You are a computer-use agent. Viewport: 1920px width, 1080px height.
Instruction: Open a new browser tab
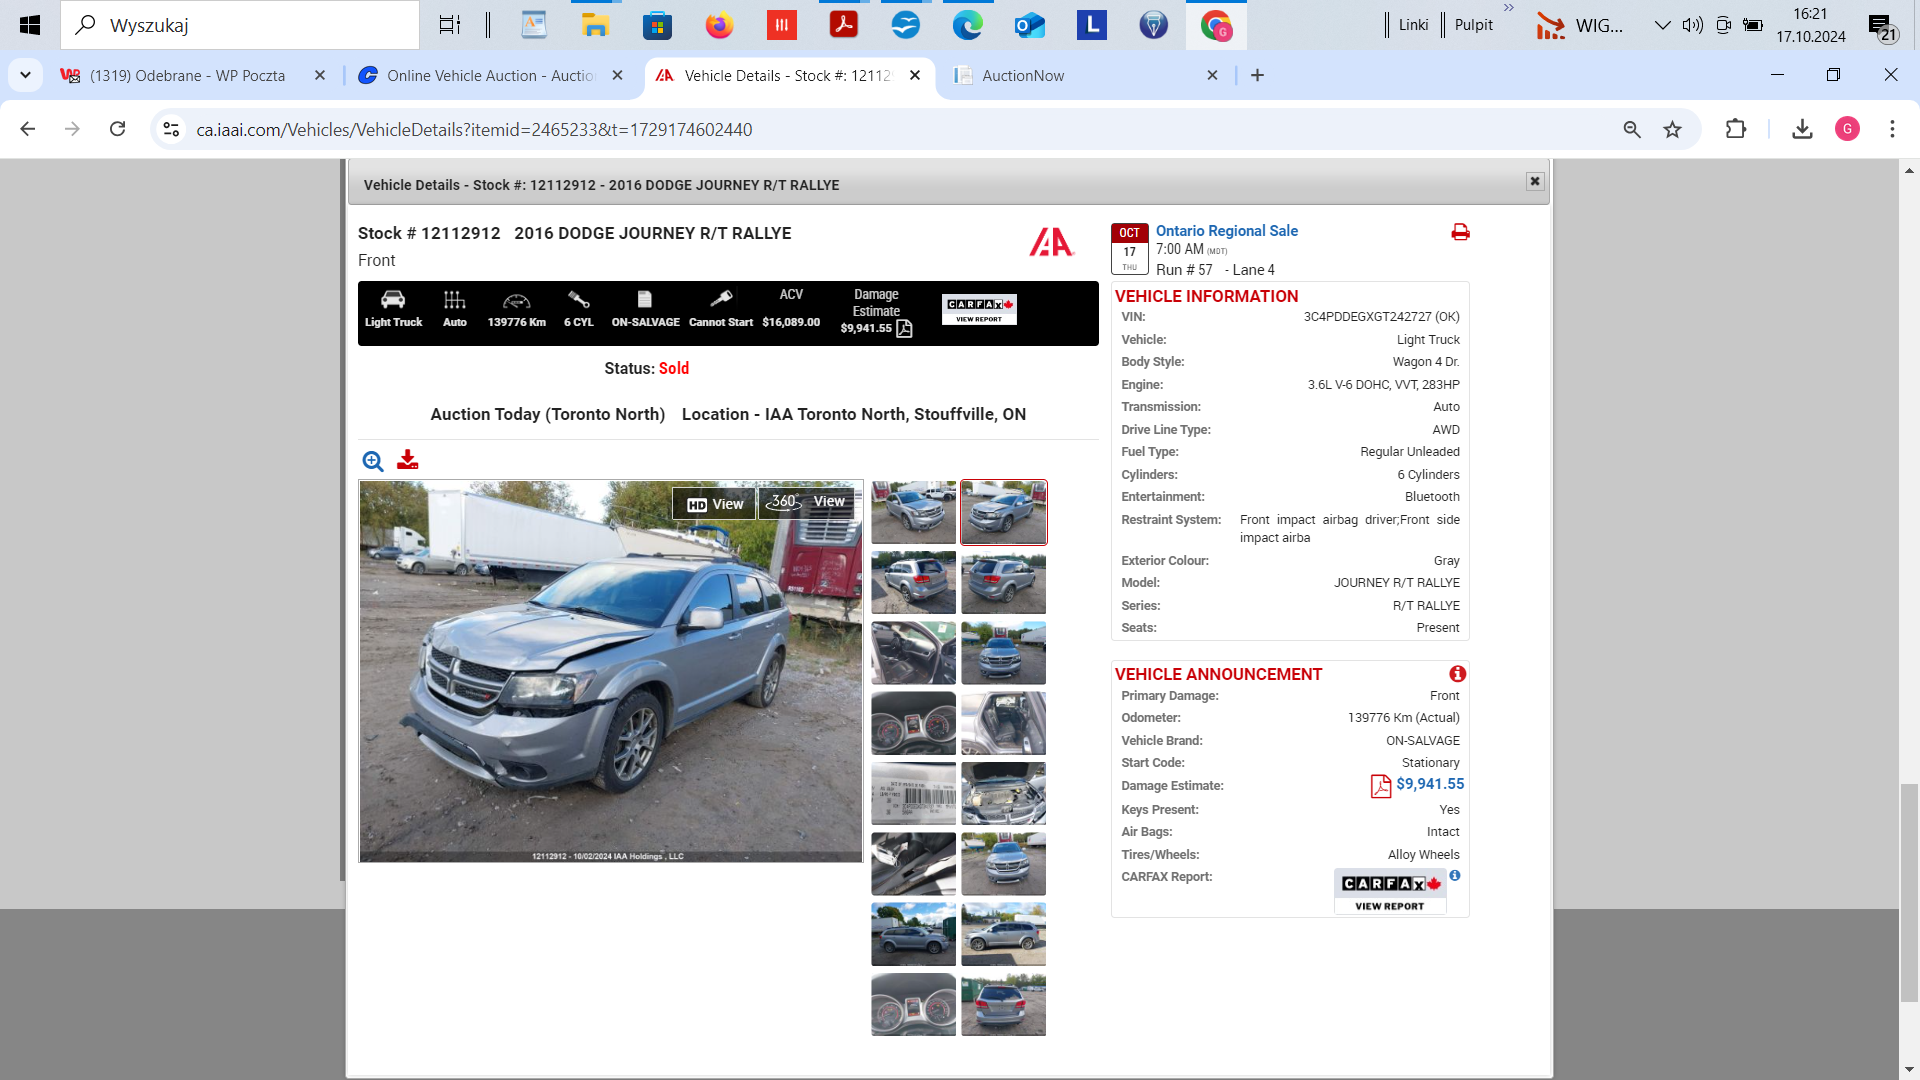coord(1257,75)
